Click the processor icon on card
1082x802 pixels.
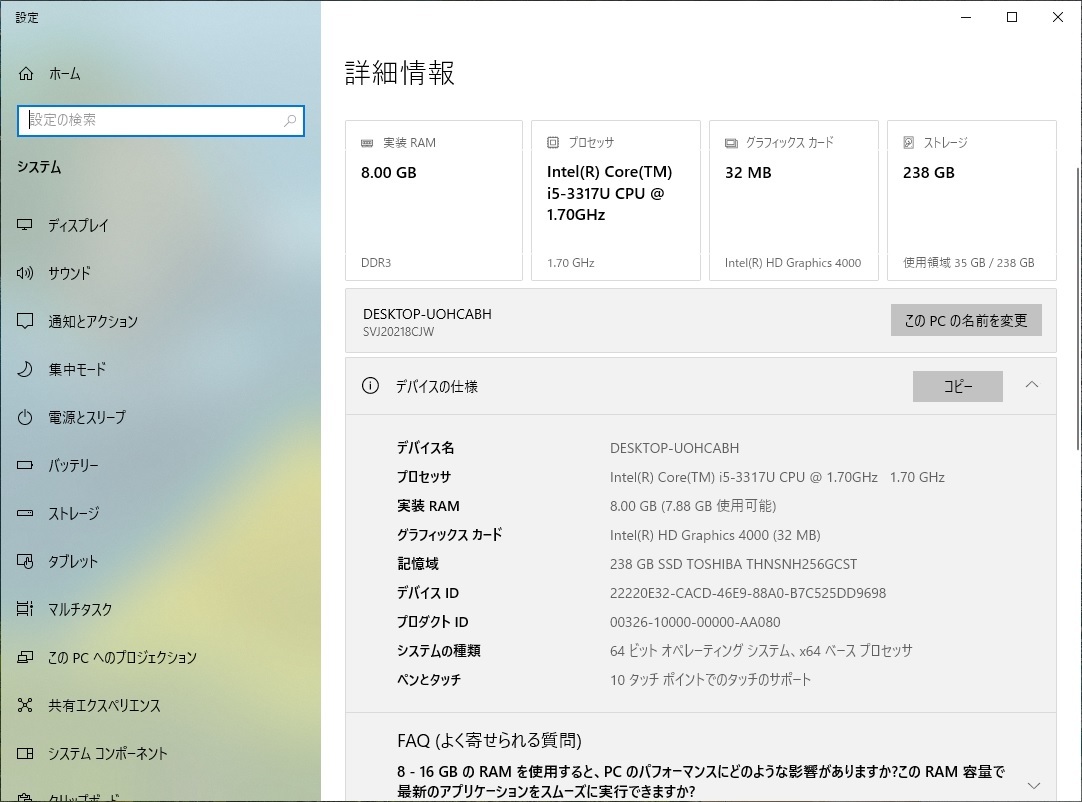(x=553, y=142)
